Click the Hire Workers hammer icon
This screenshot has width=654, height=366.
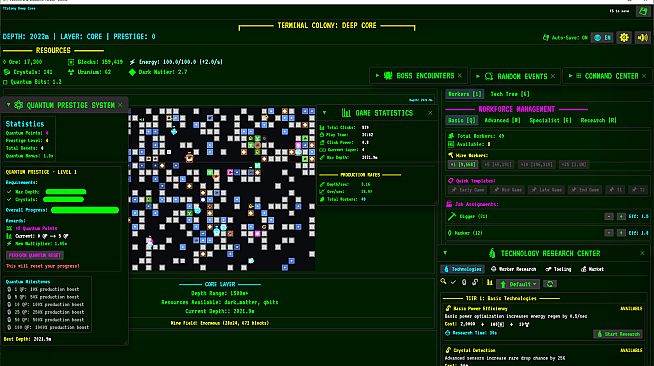[x=450, y=155]
